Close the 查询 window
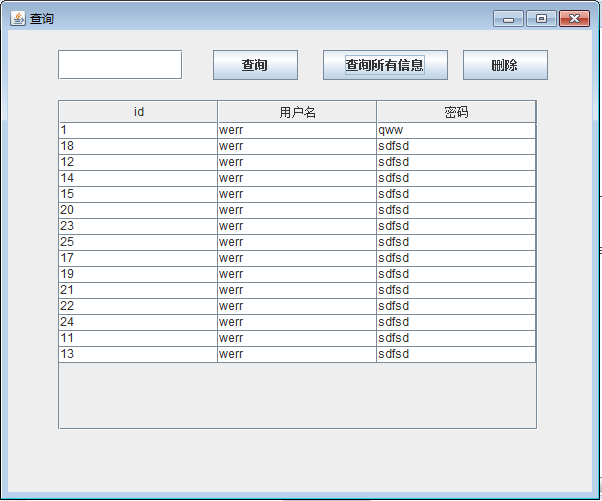602x501 pixels. pos(574,18)
